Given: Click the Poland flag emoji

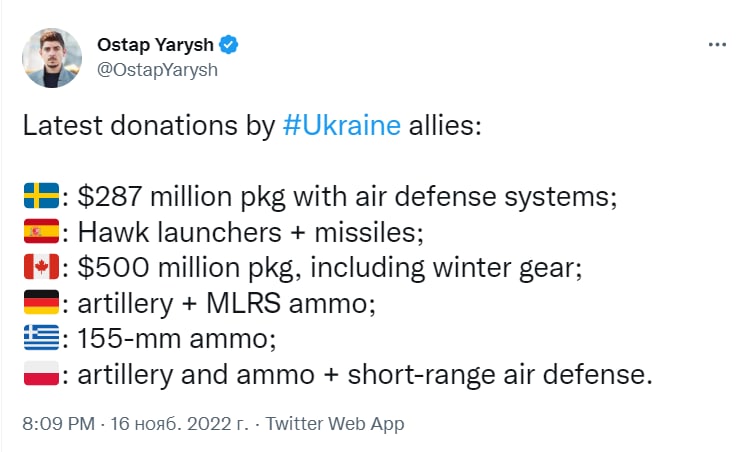Looking at the screenshot, I should click(40, 376).
